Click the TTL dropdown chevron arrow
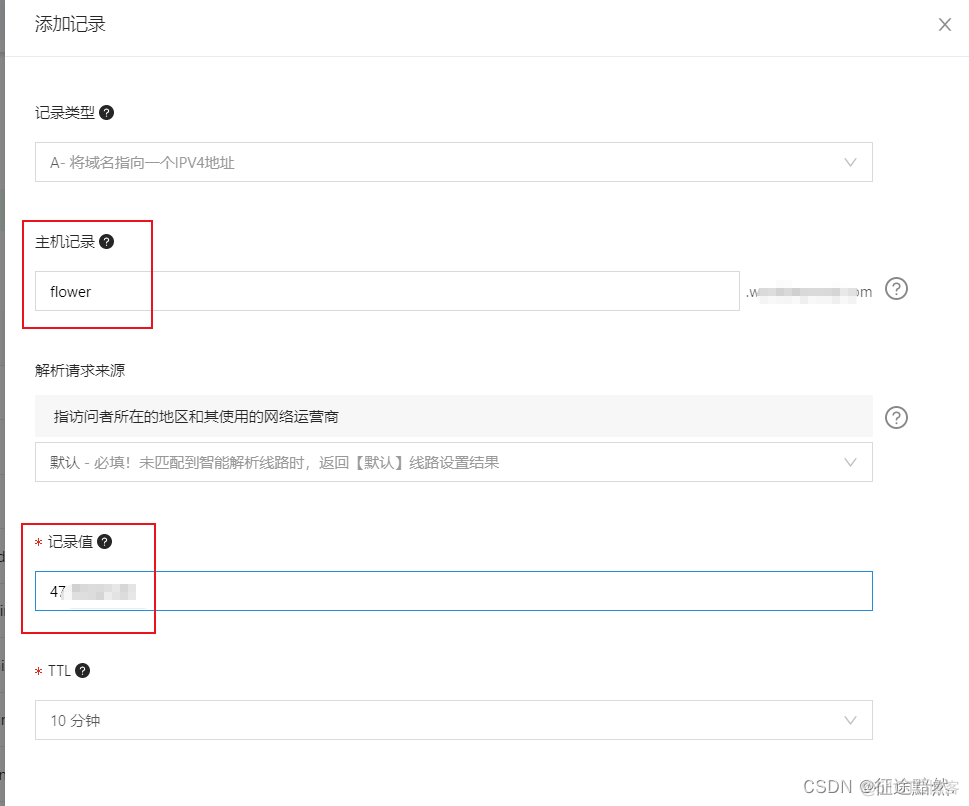 click(851, 720)
